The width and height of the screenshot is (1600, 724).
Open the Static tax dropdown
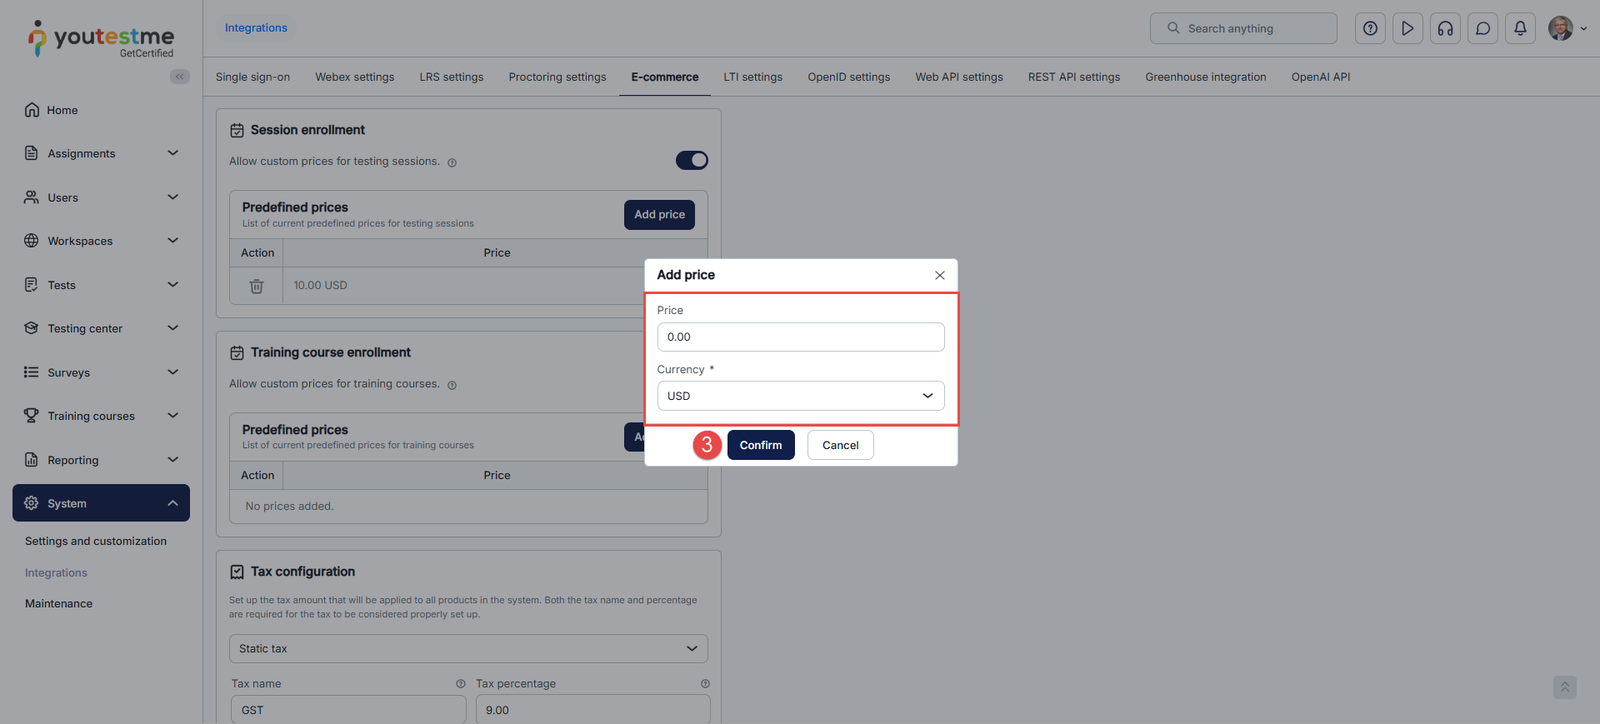click(468, 649)
